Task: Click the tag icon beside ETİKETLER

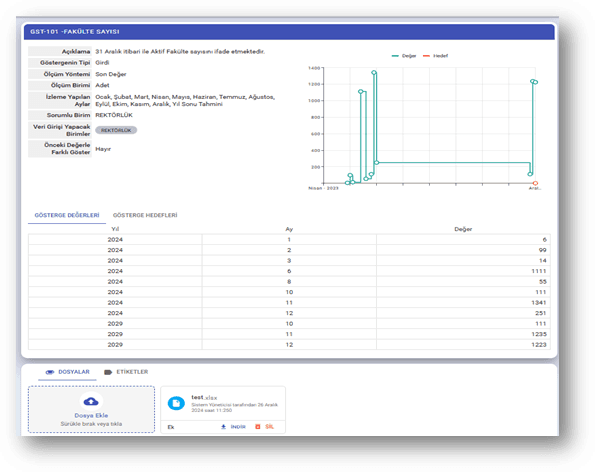Action: (108, 372)
